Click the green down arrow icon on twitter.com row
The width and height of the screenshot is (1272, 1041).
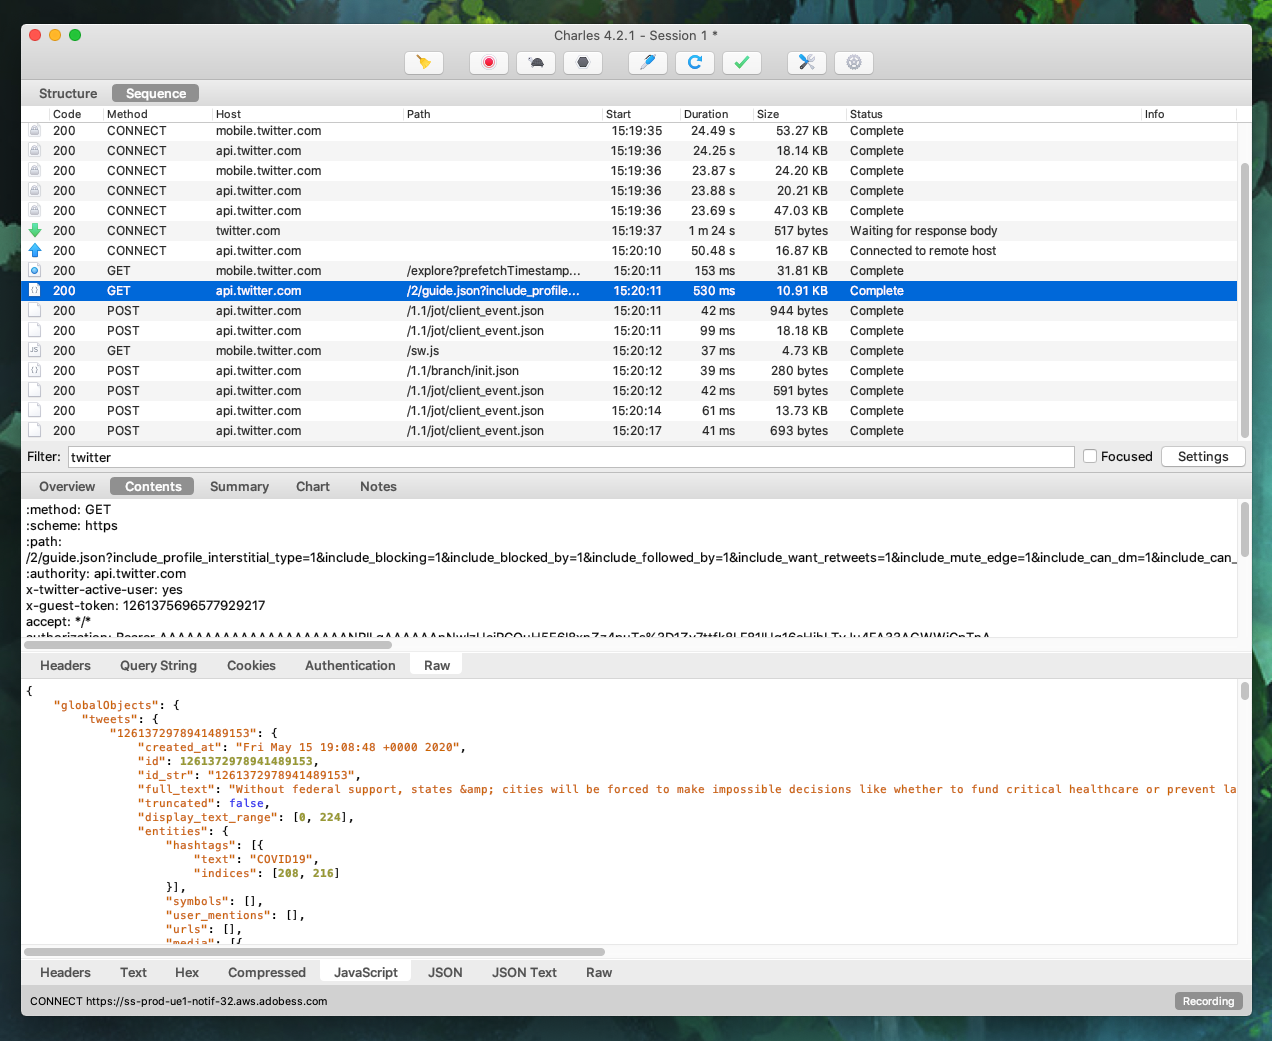(x=35, y=231)
